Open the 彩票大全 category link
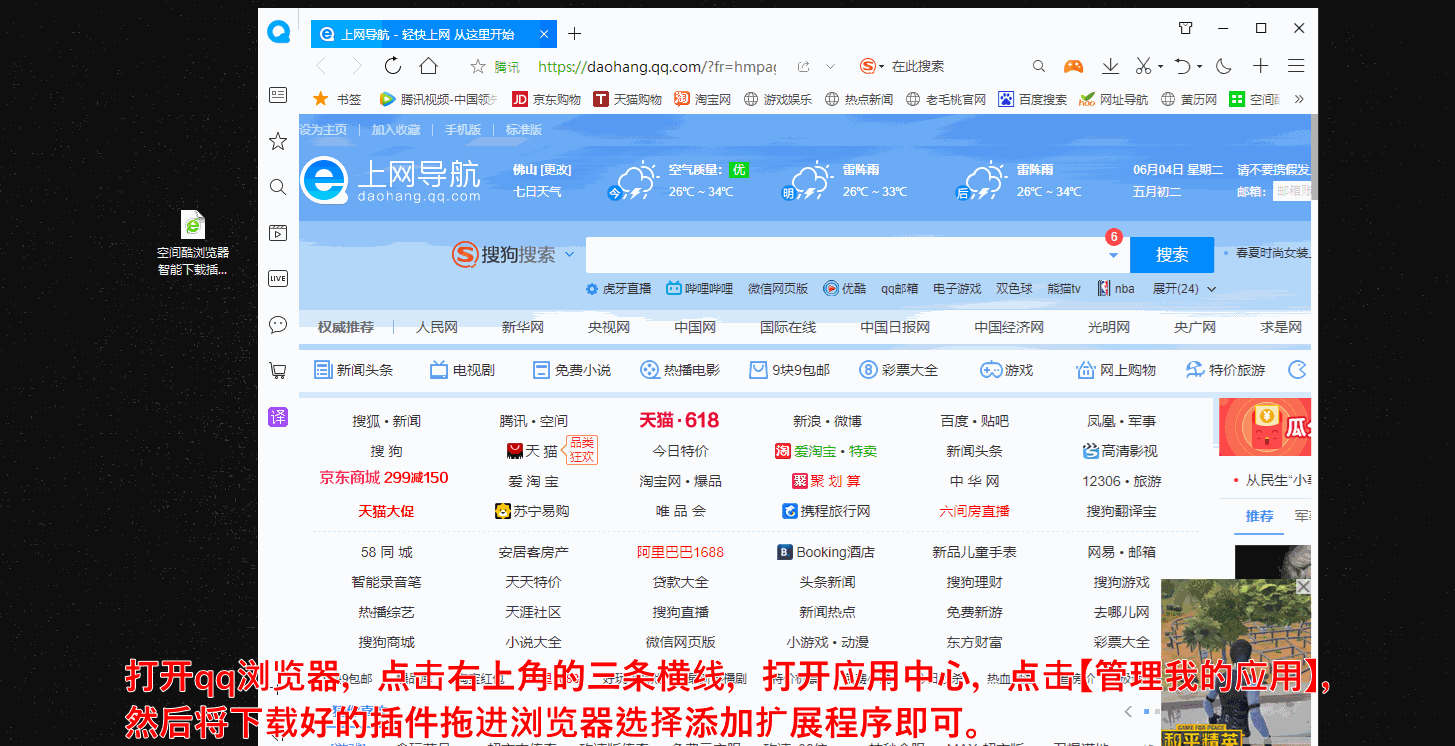Image resolution: width=1455 pixels, height=746 pixels. pyautogui.click(x=899, y=370)
